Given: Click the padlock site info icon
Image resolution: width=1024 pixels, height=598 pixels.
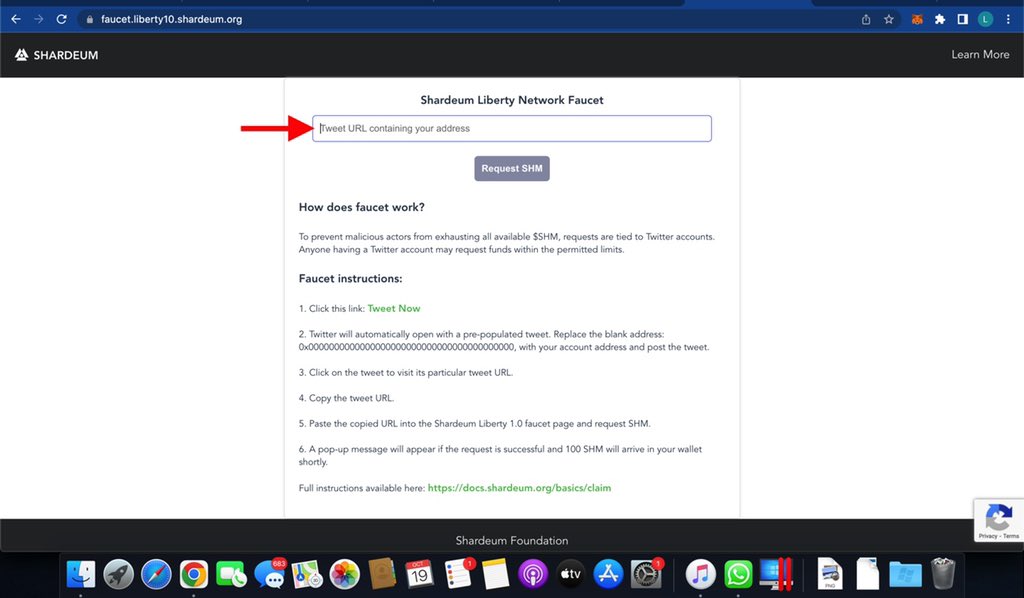Looking at the screenshot, I should [x=89, y=20].
